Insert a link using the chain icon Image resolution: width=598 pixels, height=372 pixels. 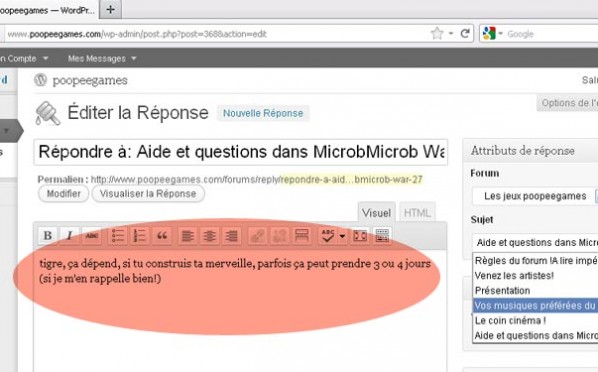257,236
